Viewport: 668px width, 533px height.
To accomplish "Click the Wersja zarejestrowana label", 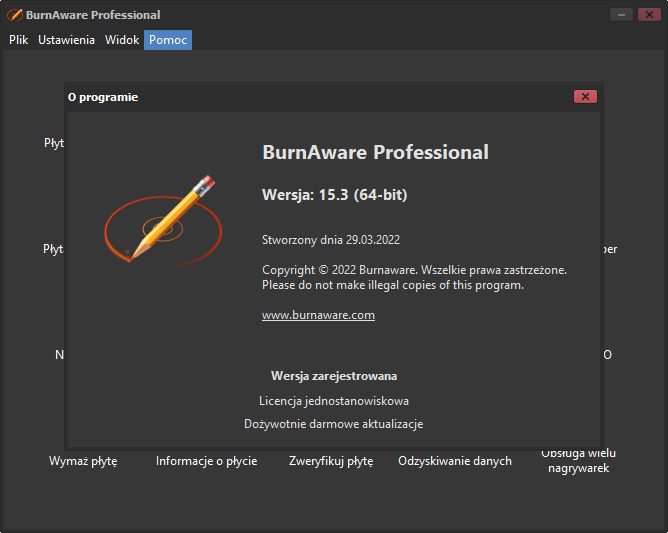I will (334, 376).
